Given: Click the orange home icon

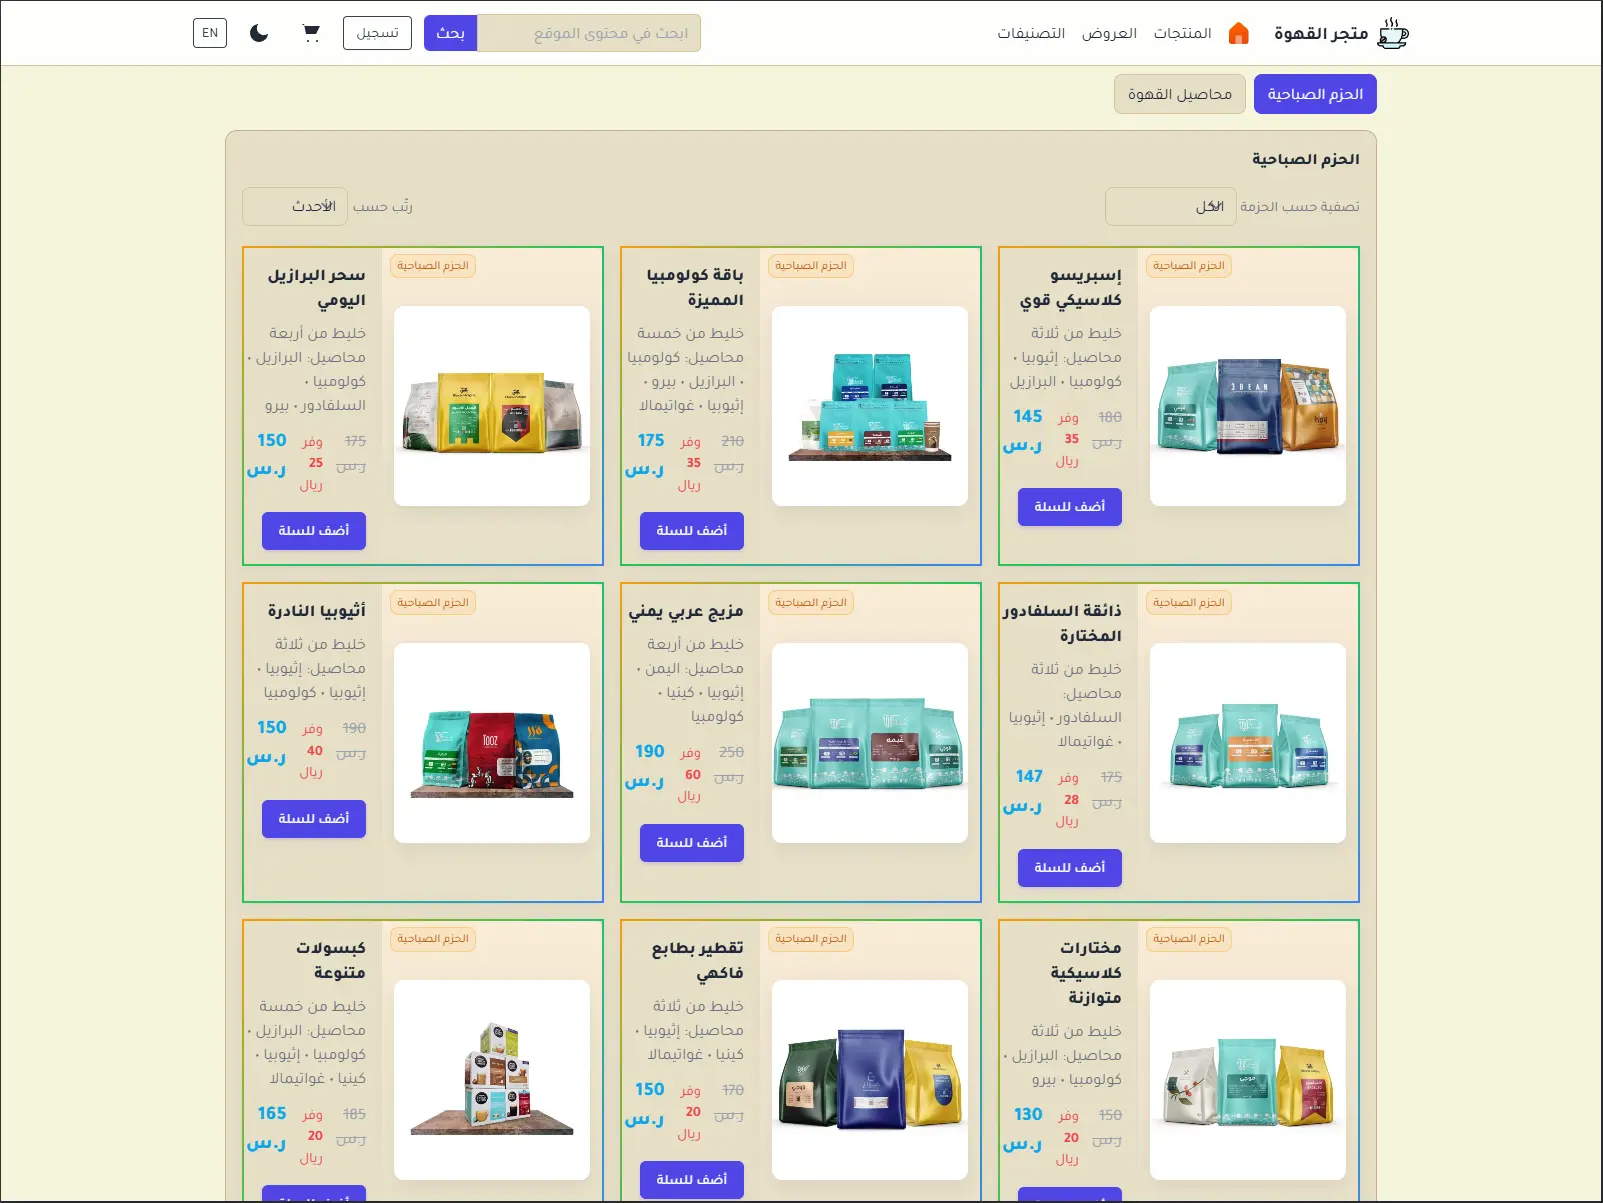Looking at the screenshot, I should (x=1238, y=34).
